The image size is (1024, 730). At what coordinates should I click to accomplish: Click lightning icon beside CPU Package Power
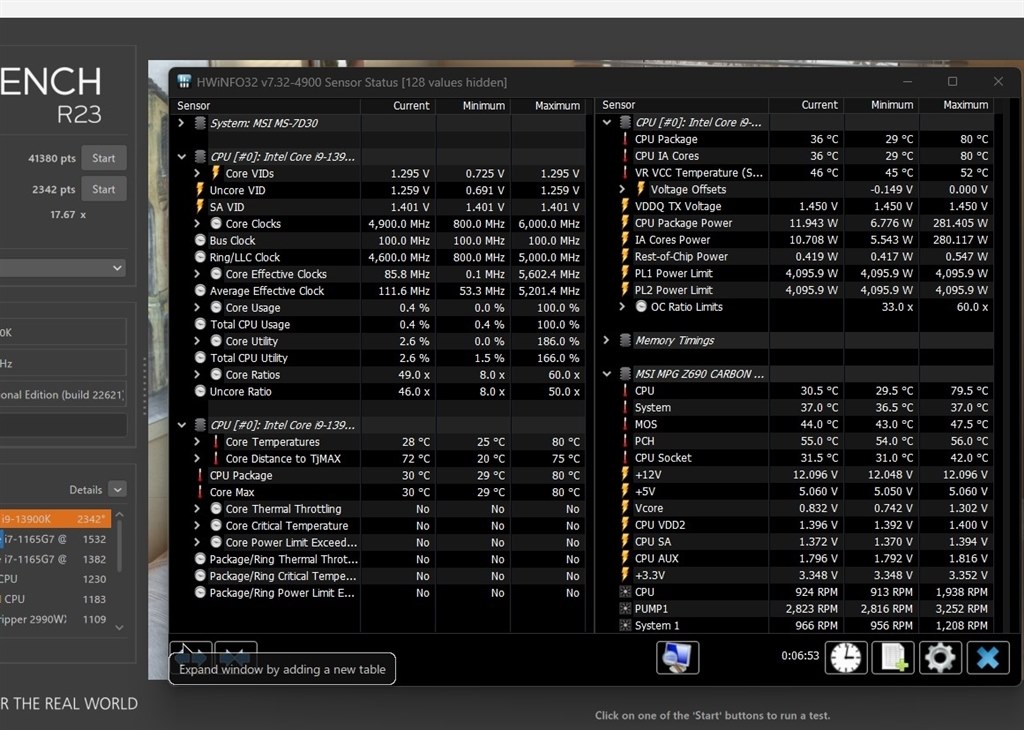tap(625, 223)
